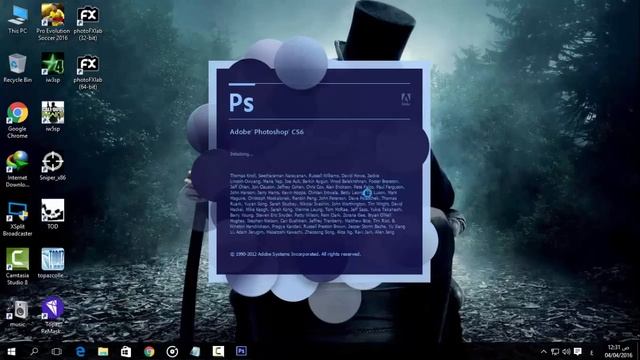Screen dimensions: 640x360
Task: Select the TOD skull desktop icon
Action: pyautogui.click(x=53, y=215)
